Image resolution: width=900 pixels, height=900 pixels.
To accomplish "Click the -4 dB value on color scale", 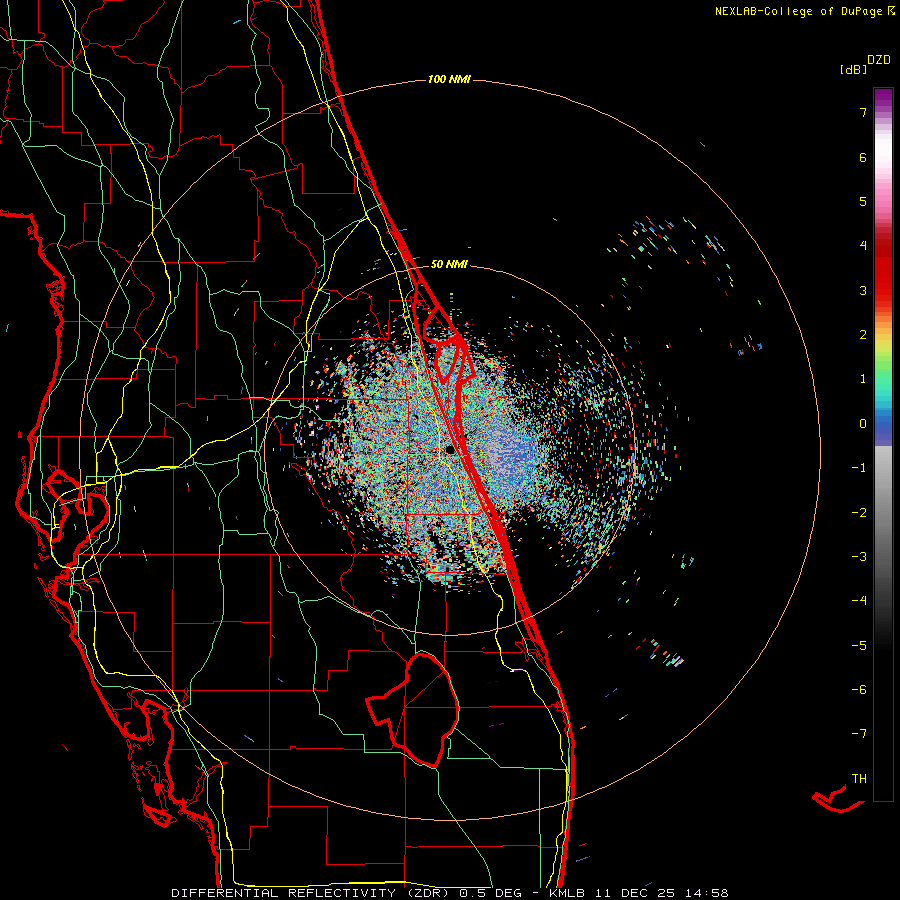I will click(859, 600).
